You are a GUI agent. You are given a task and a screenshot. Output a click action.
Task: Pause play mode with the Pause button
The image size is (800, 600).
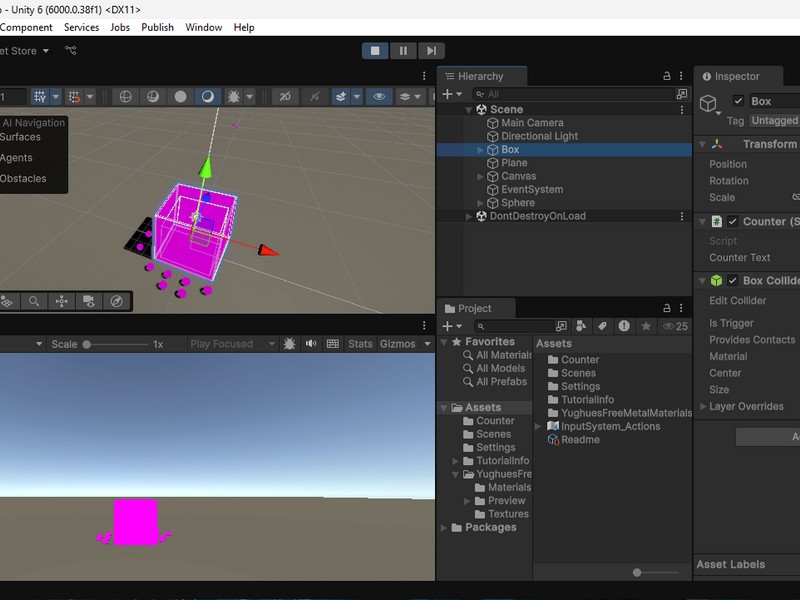(x=403, y=51)
